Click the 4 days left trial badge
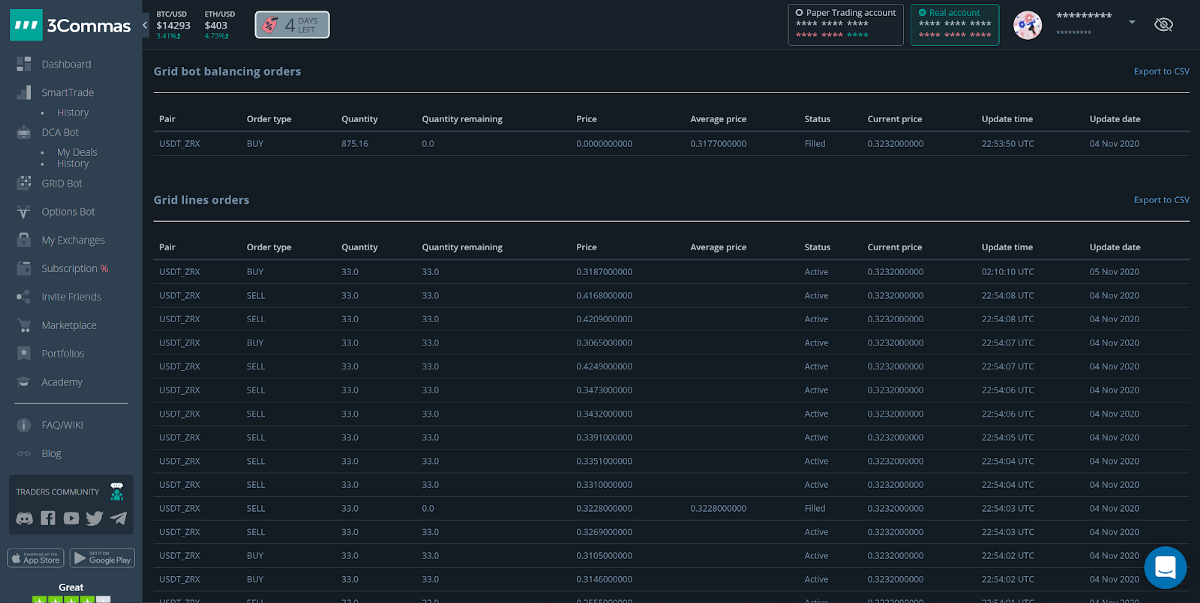 [292, 25]
